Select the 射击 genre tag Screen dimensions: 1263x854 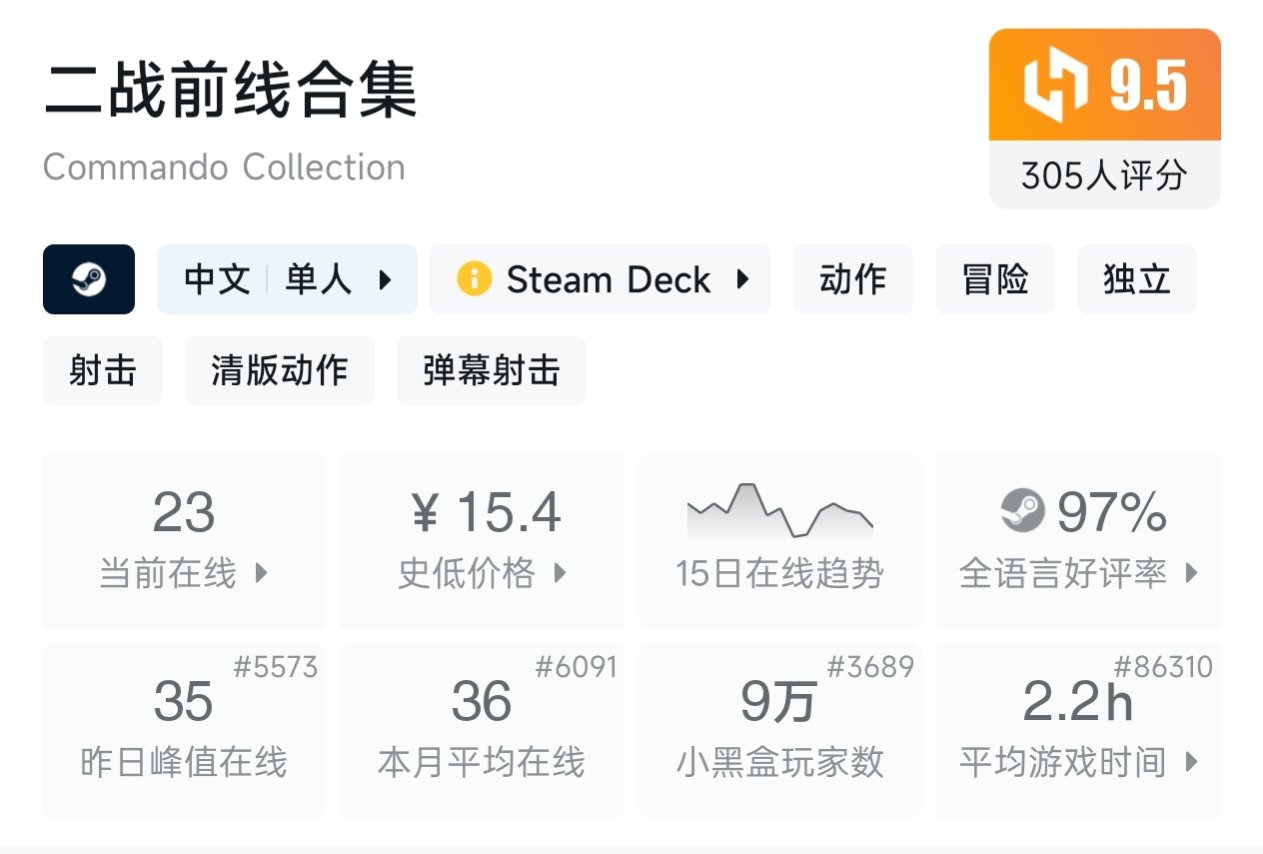[103, 371]
